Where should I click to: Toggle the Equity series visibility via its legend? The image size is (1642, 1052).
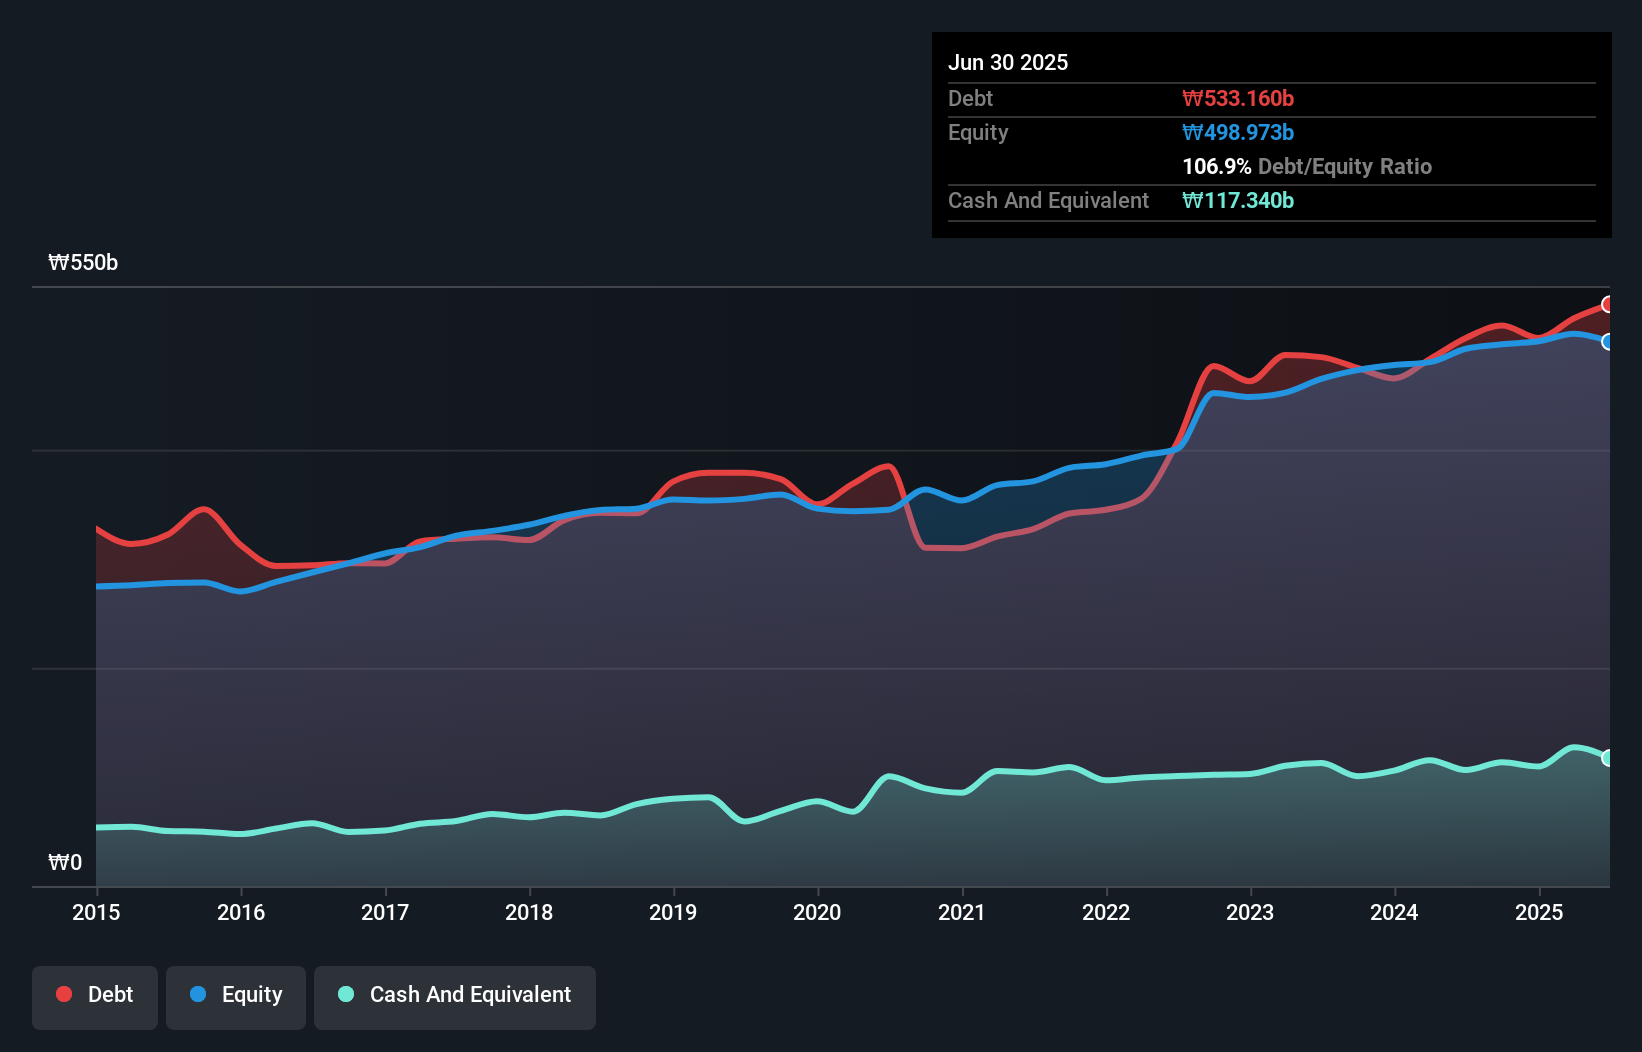click(235, 995)
